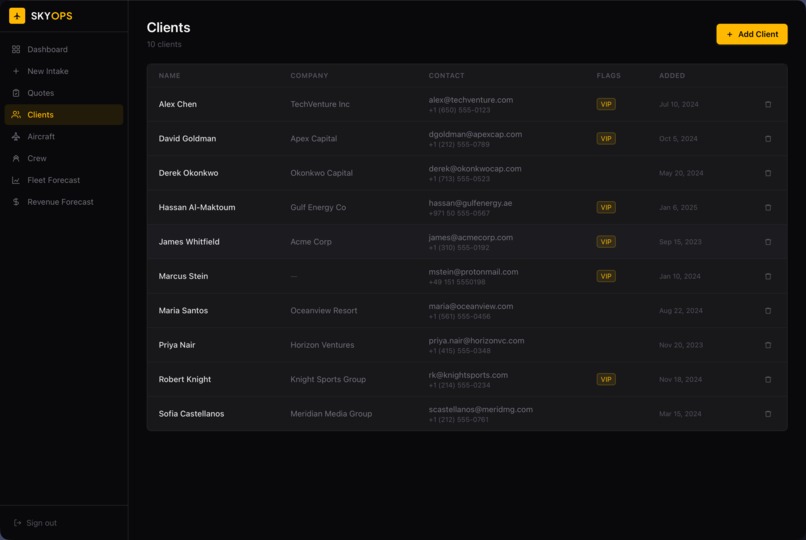Click the Sign out arrow icon
Screen dimensions: 806x540
click(x=17, y=523)
